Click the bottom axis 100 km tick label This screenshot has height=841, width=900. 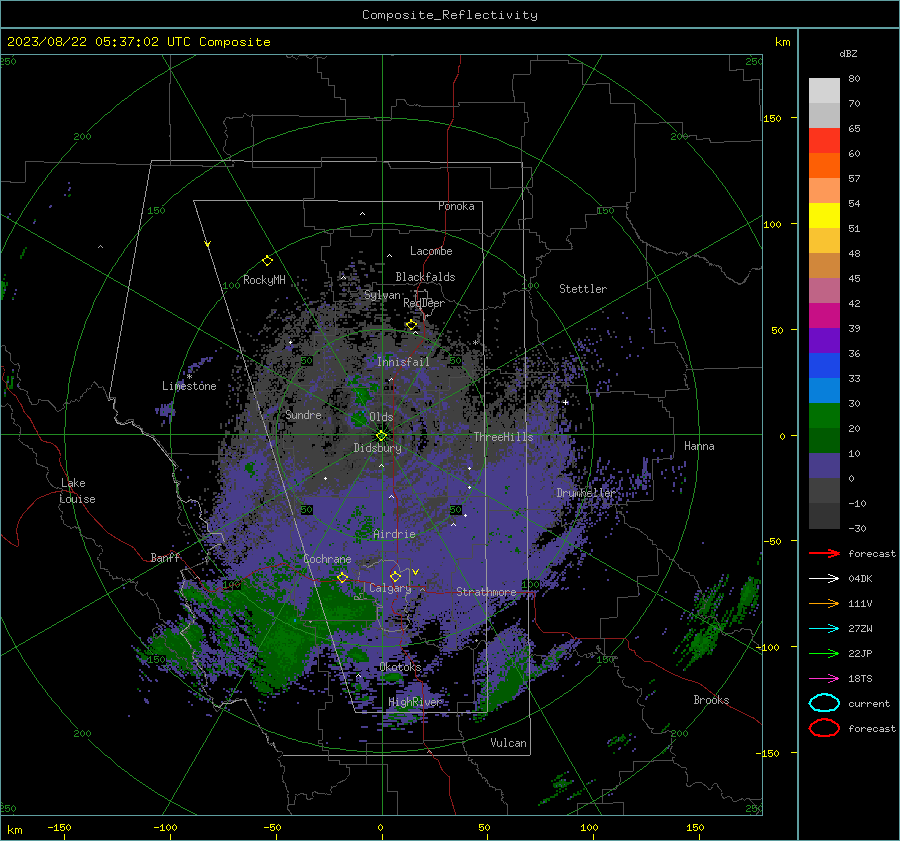(589, 827)
